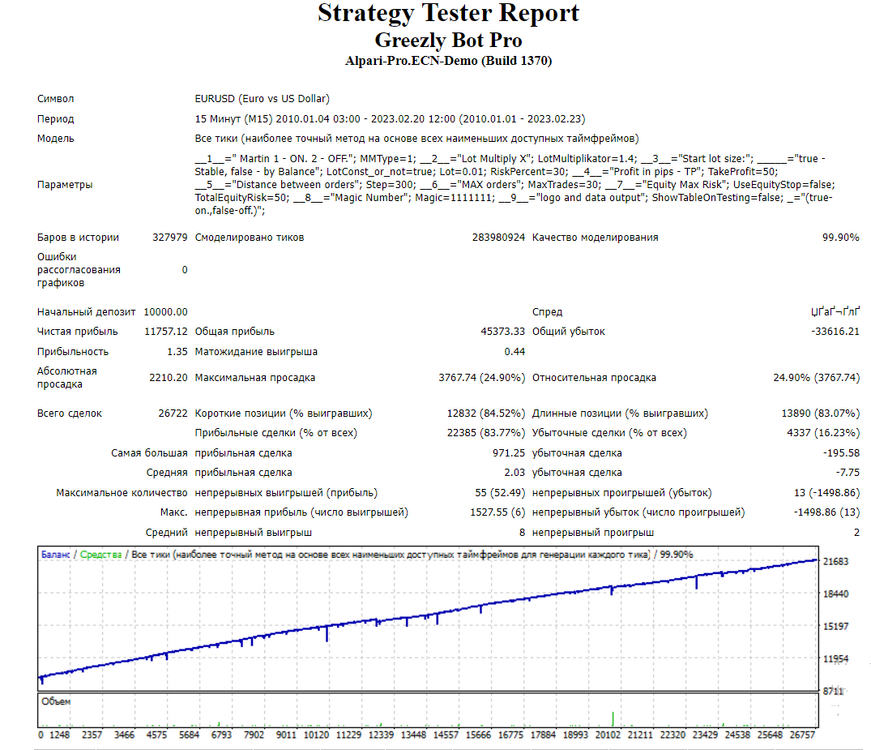This screenshot has width=871, height=750.
Task: Click average loss trade '-7.75'
Action: (847, 472)
